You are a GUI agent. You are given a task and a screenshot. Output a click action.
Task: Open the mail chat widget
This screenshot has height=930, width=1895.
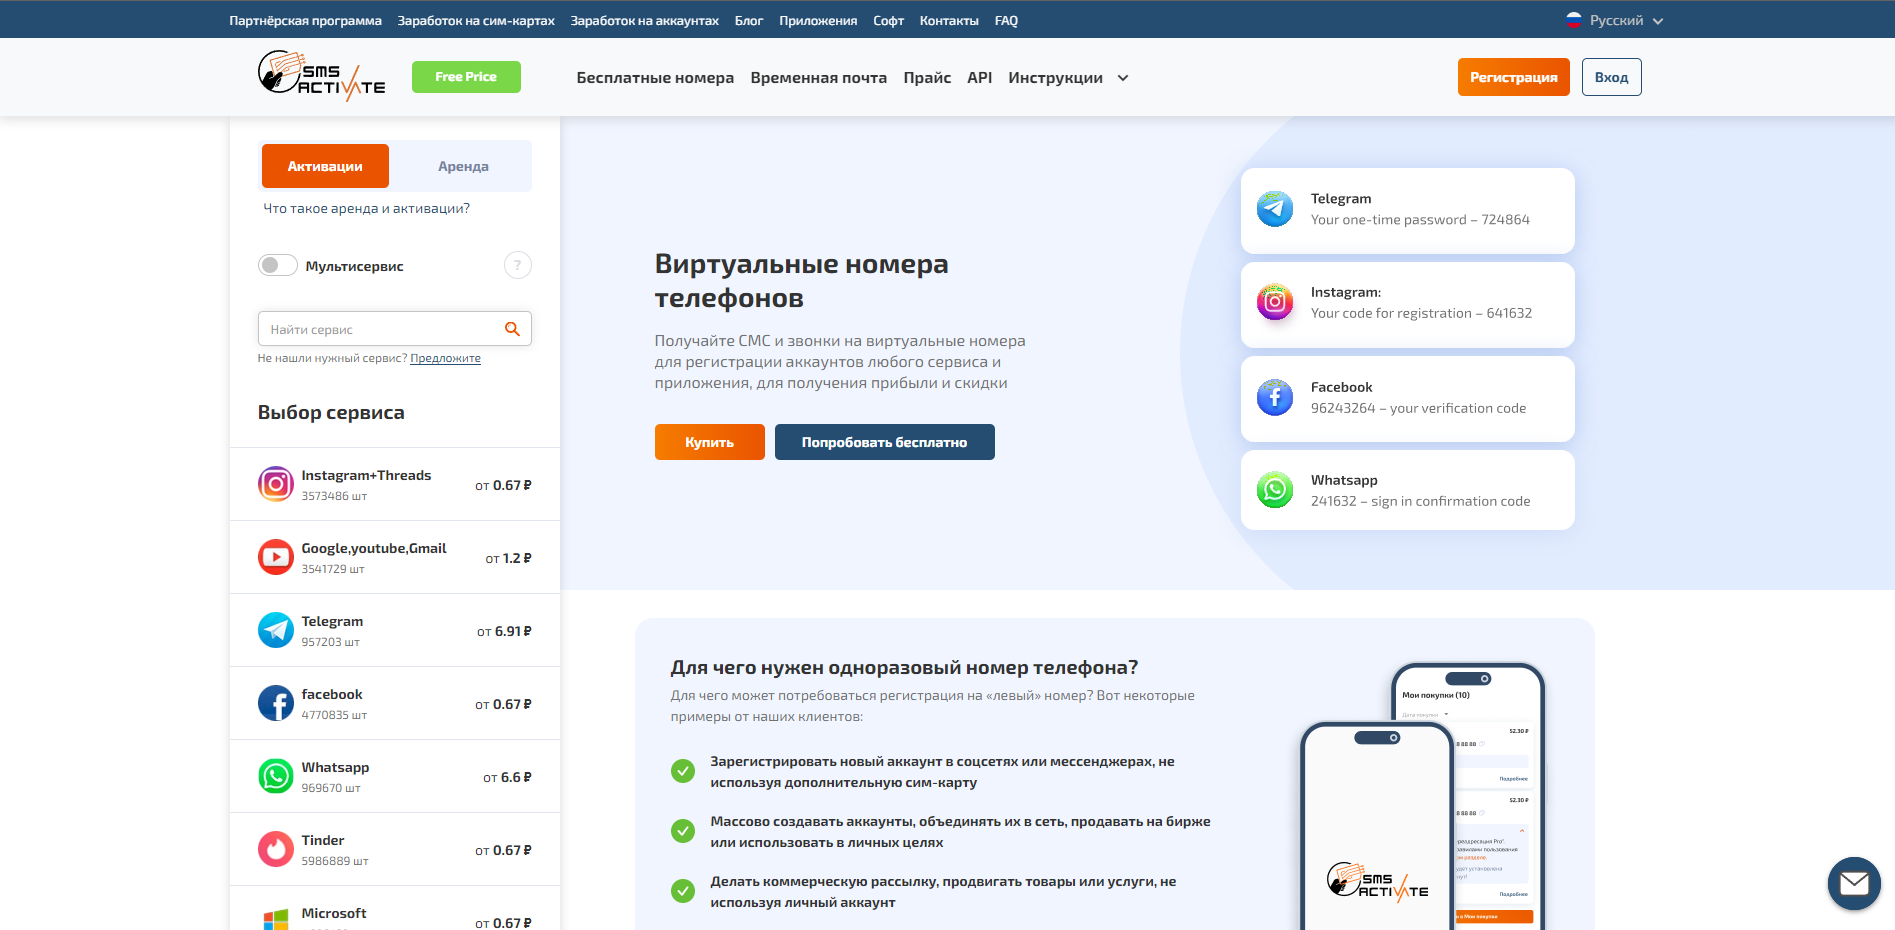pyautogui.click(x=1854, y=884)
